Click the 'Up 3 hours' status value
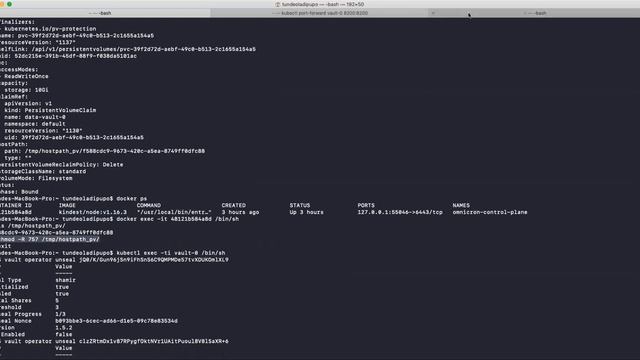The image size is (640, 360). point(307,212)
